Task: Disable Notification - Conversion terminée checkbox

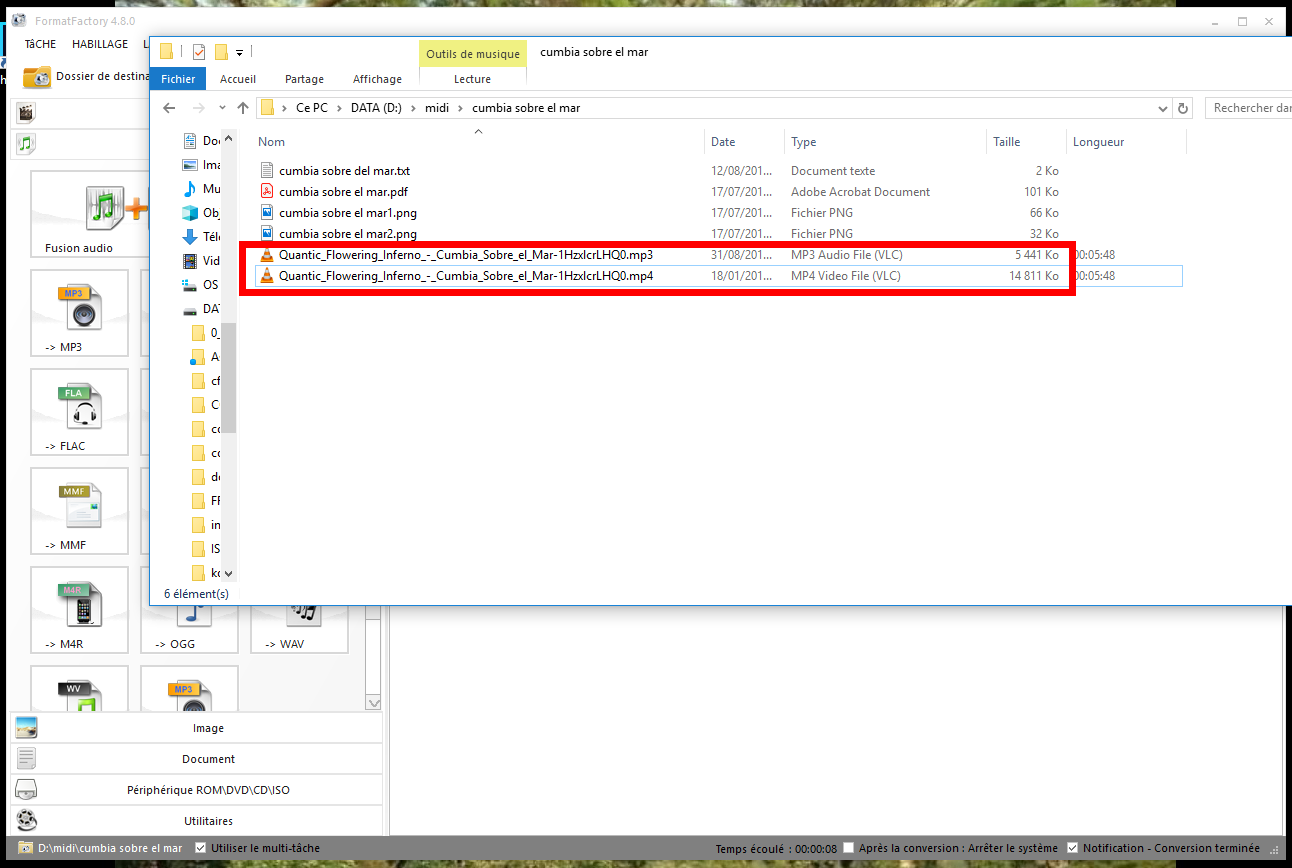Action: [x=1073, y=848]
